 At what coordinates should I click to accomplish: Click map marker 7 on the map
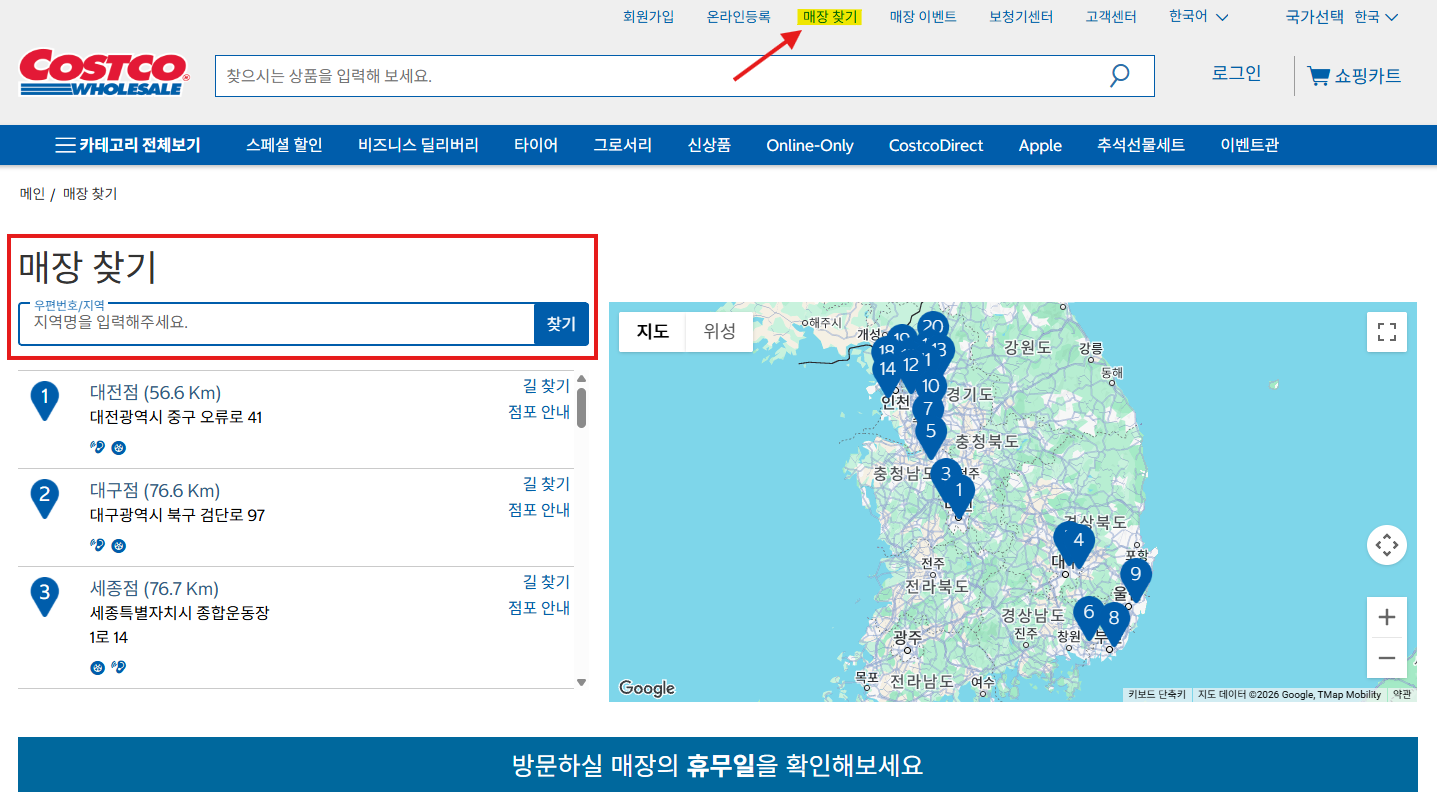point(928,410)
